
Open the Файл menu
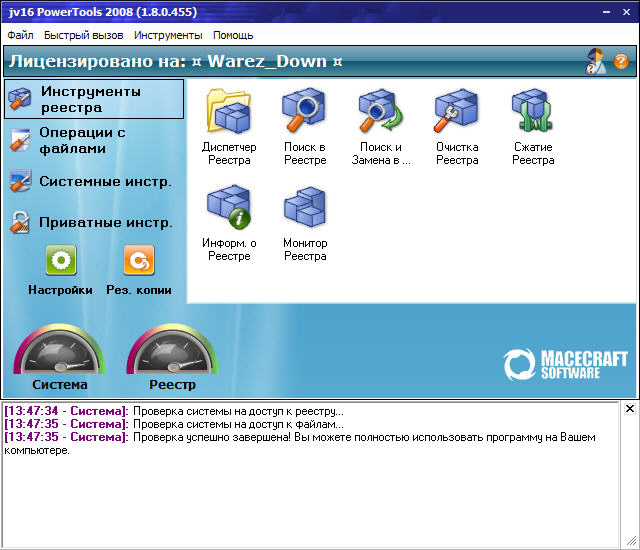pos(20,35)
